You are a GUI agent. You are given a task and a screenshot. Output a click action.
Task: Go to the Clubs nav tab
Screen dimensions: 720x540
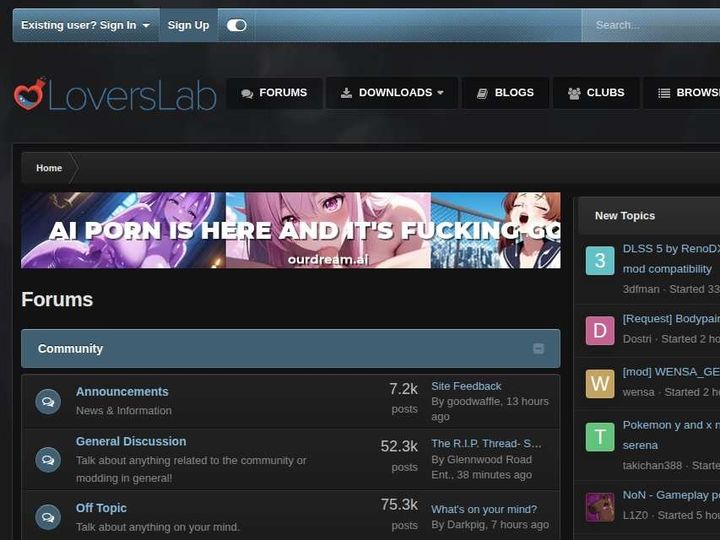[596, 93]
